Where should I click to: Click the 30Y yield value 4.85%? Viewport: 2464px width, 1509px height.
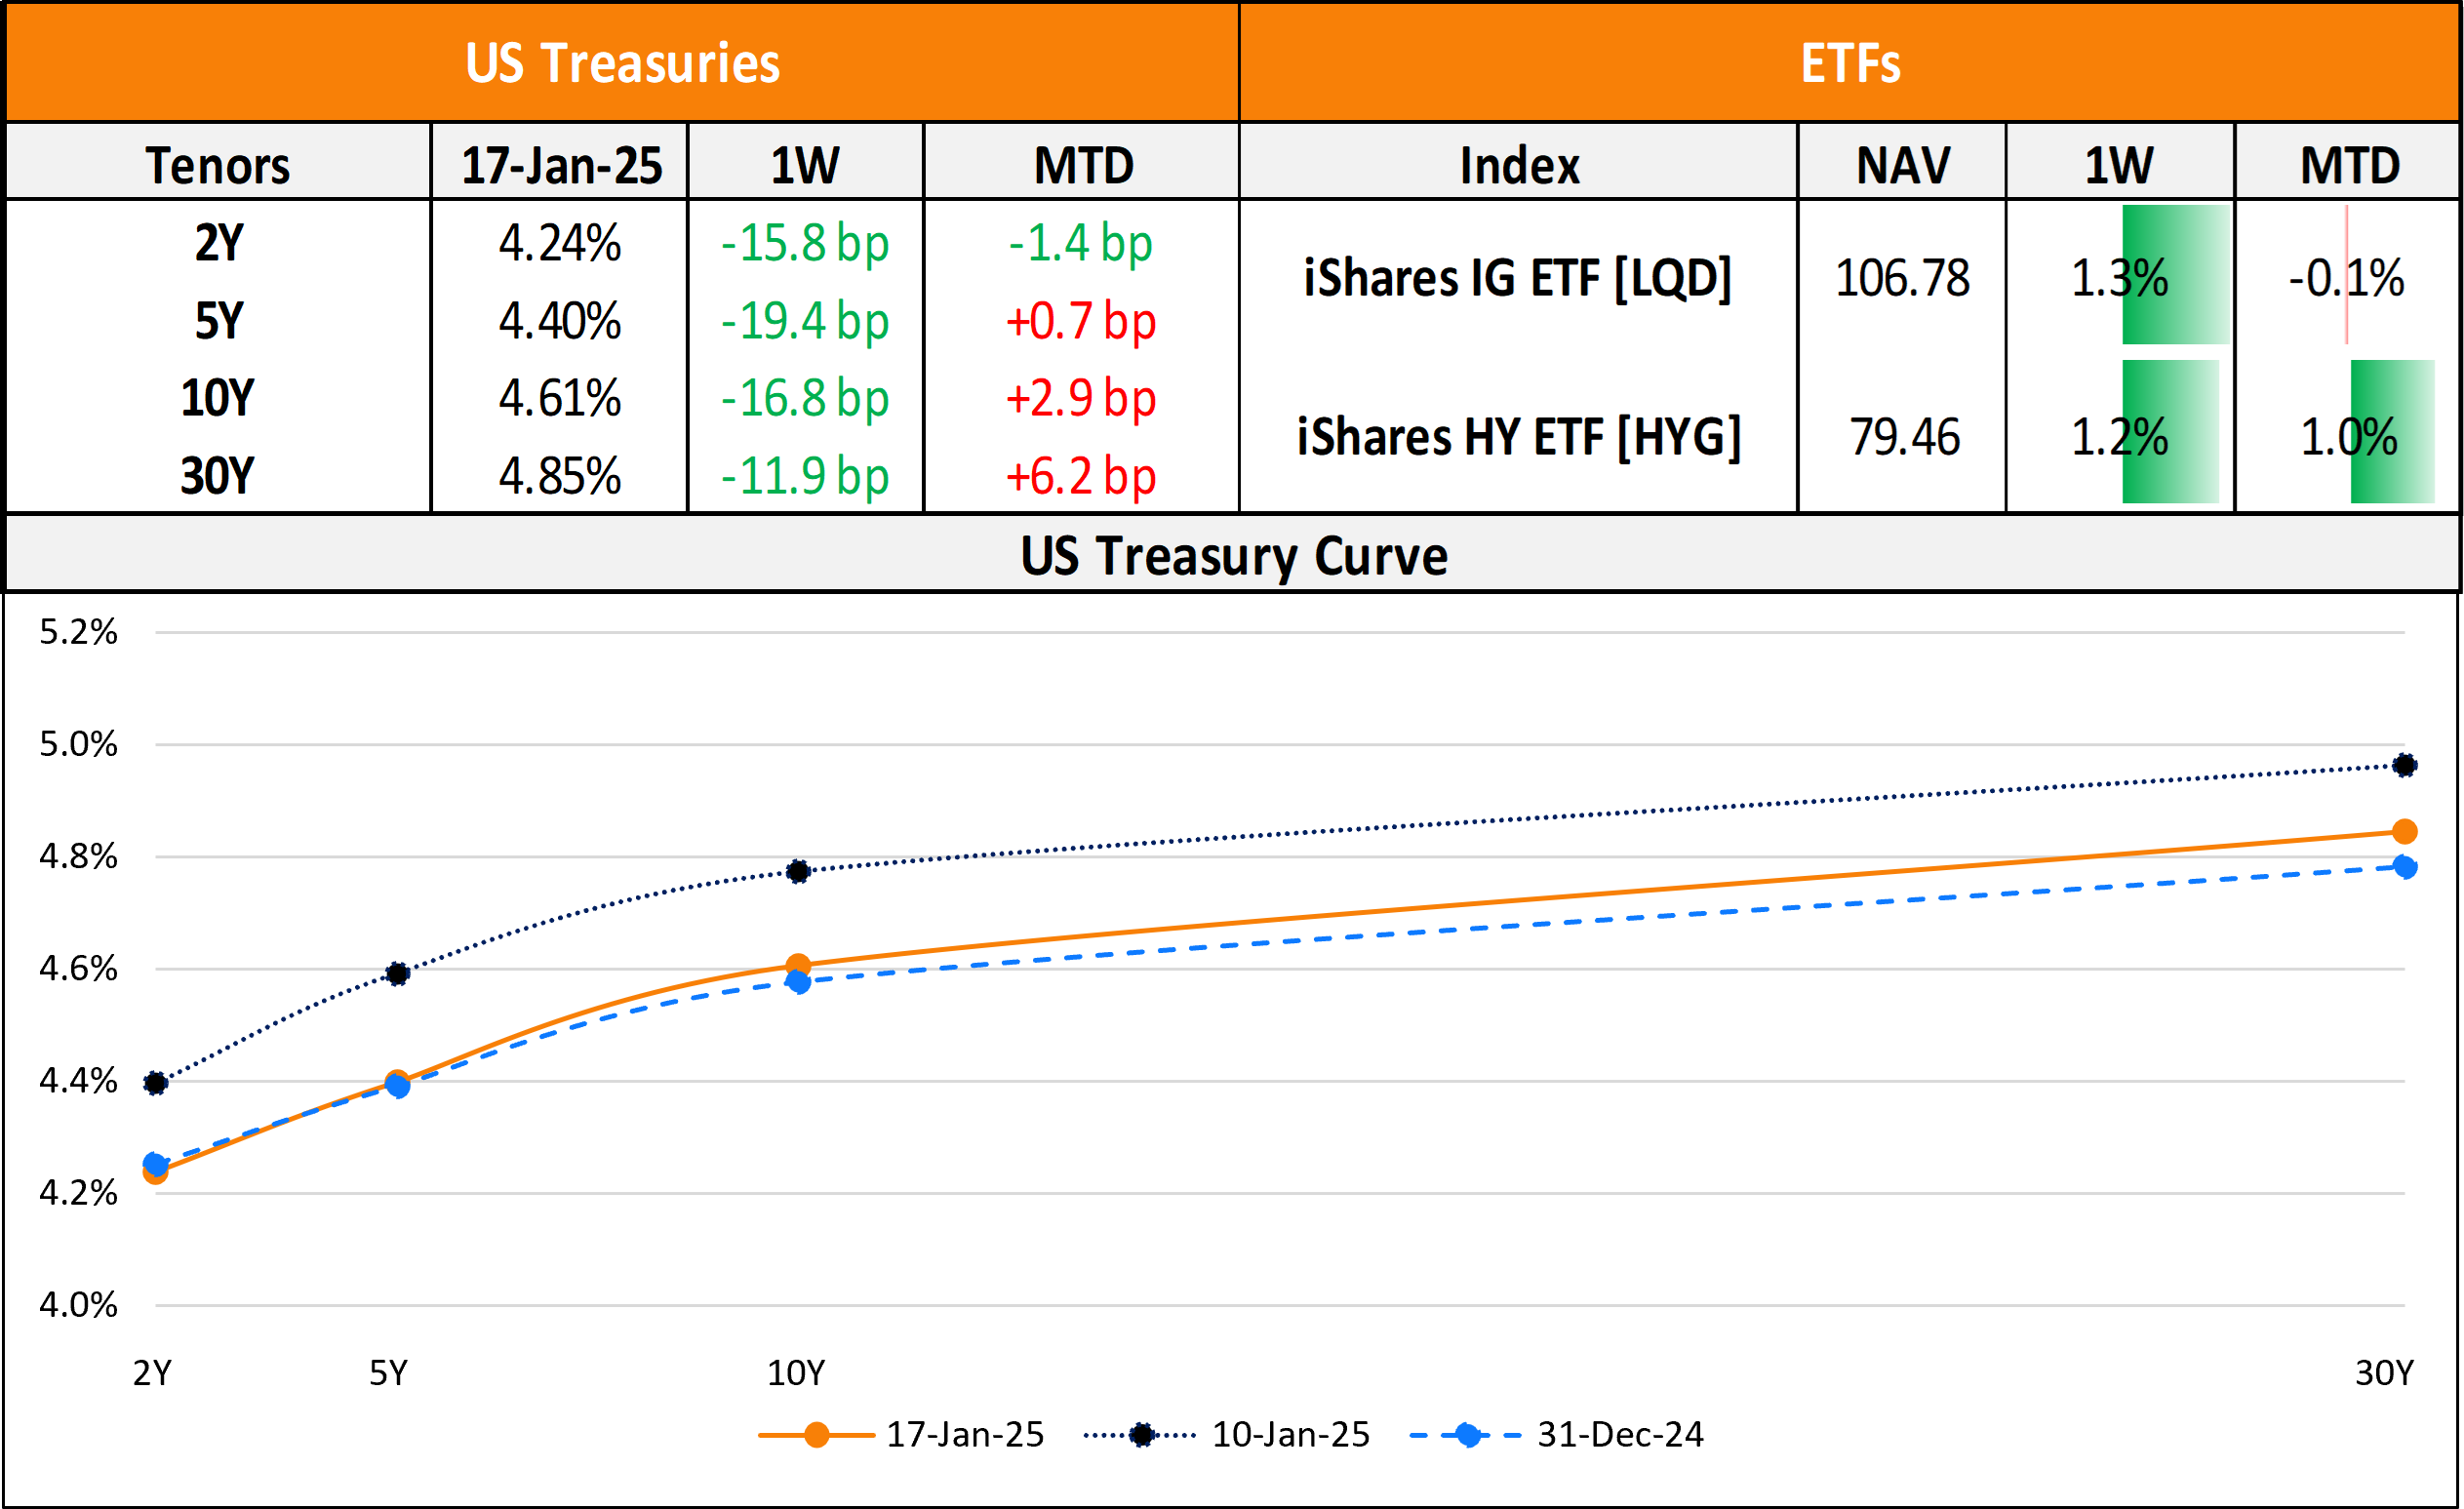click(x=560, y=476)
